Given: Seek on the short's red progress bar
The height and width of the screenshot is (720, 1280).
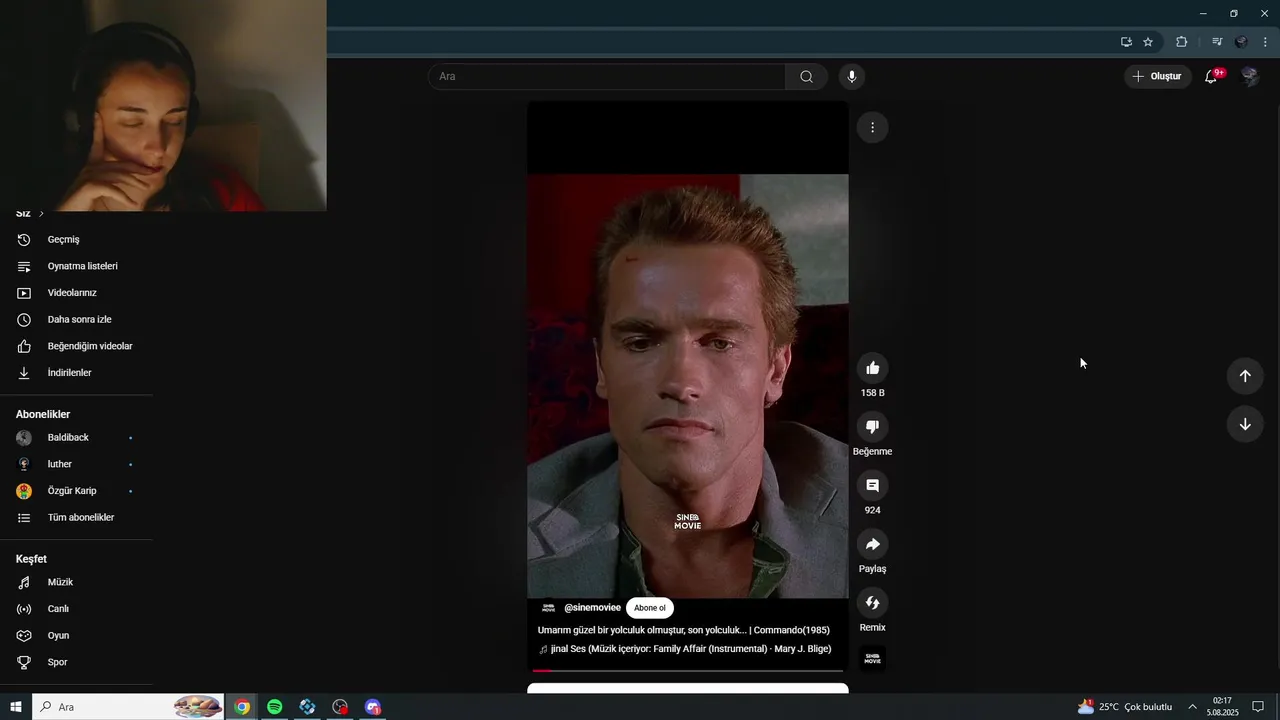Looking at the screenshot, I should click(688, 670).
